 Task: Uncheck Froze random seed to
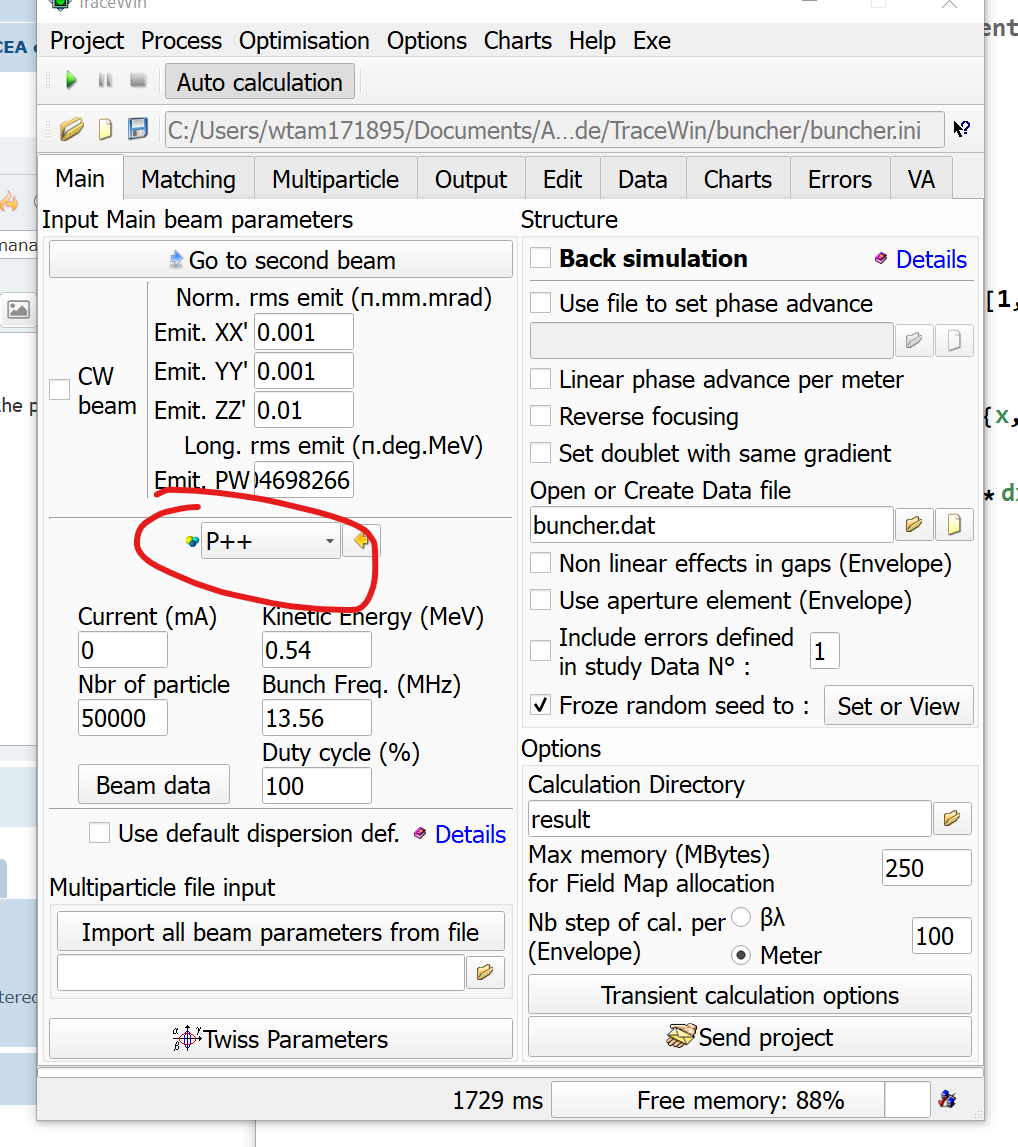coord(540,705)
